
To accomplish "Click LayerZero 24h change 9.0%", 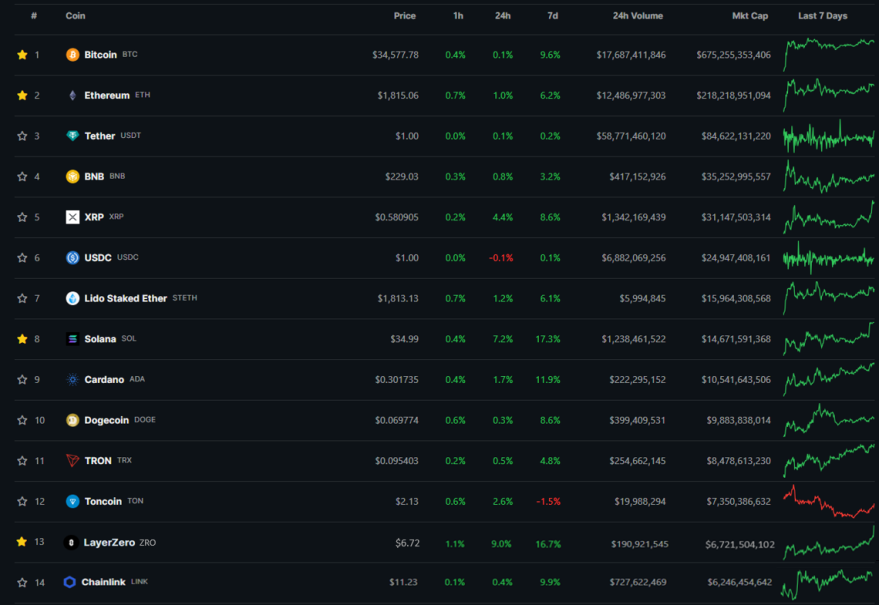I will tap(501, 544).
